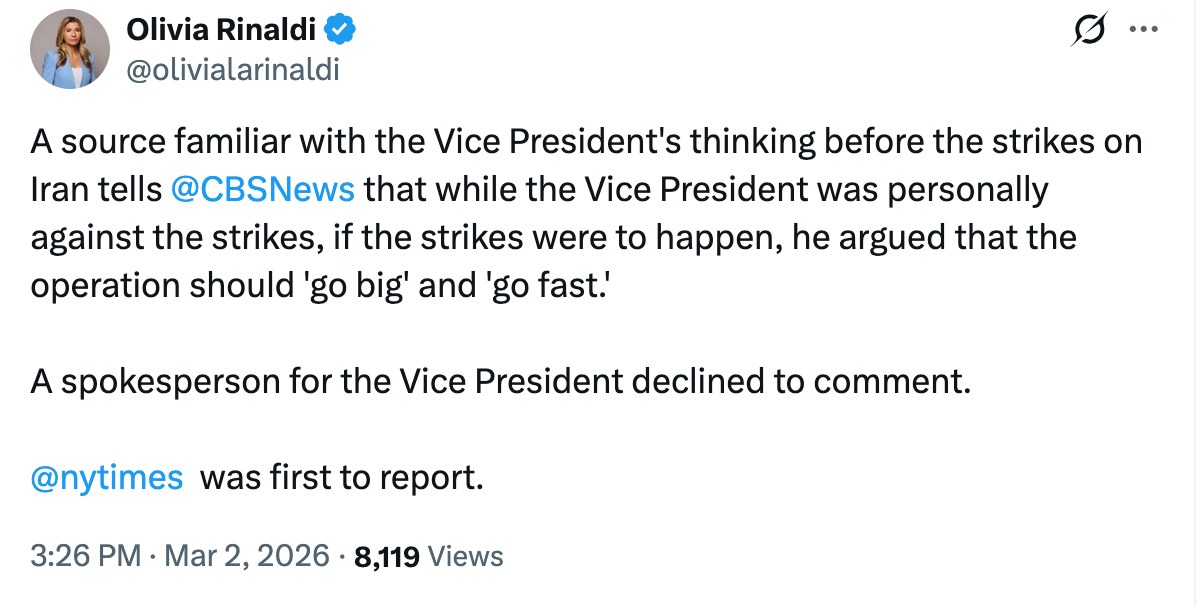Open the three-dot more options menu
The image size is (1198, 606).
click(x=1142, y=30)
